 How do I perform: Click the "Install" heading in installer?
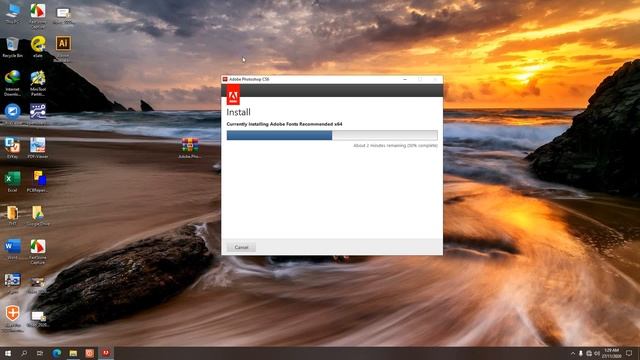[x=238, y=112]
